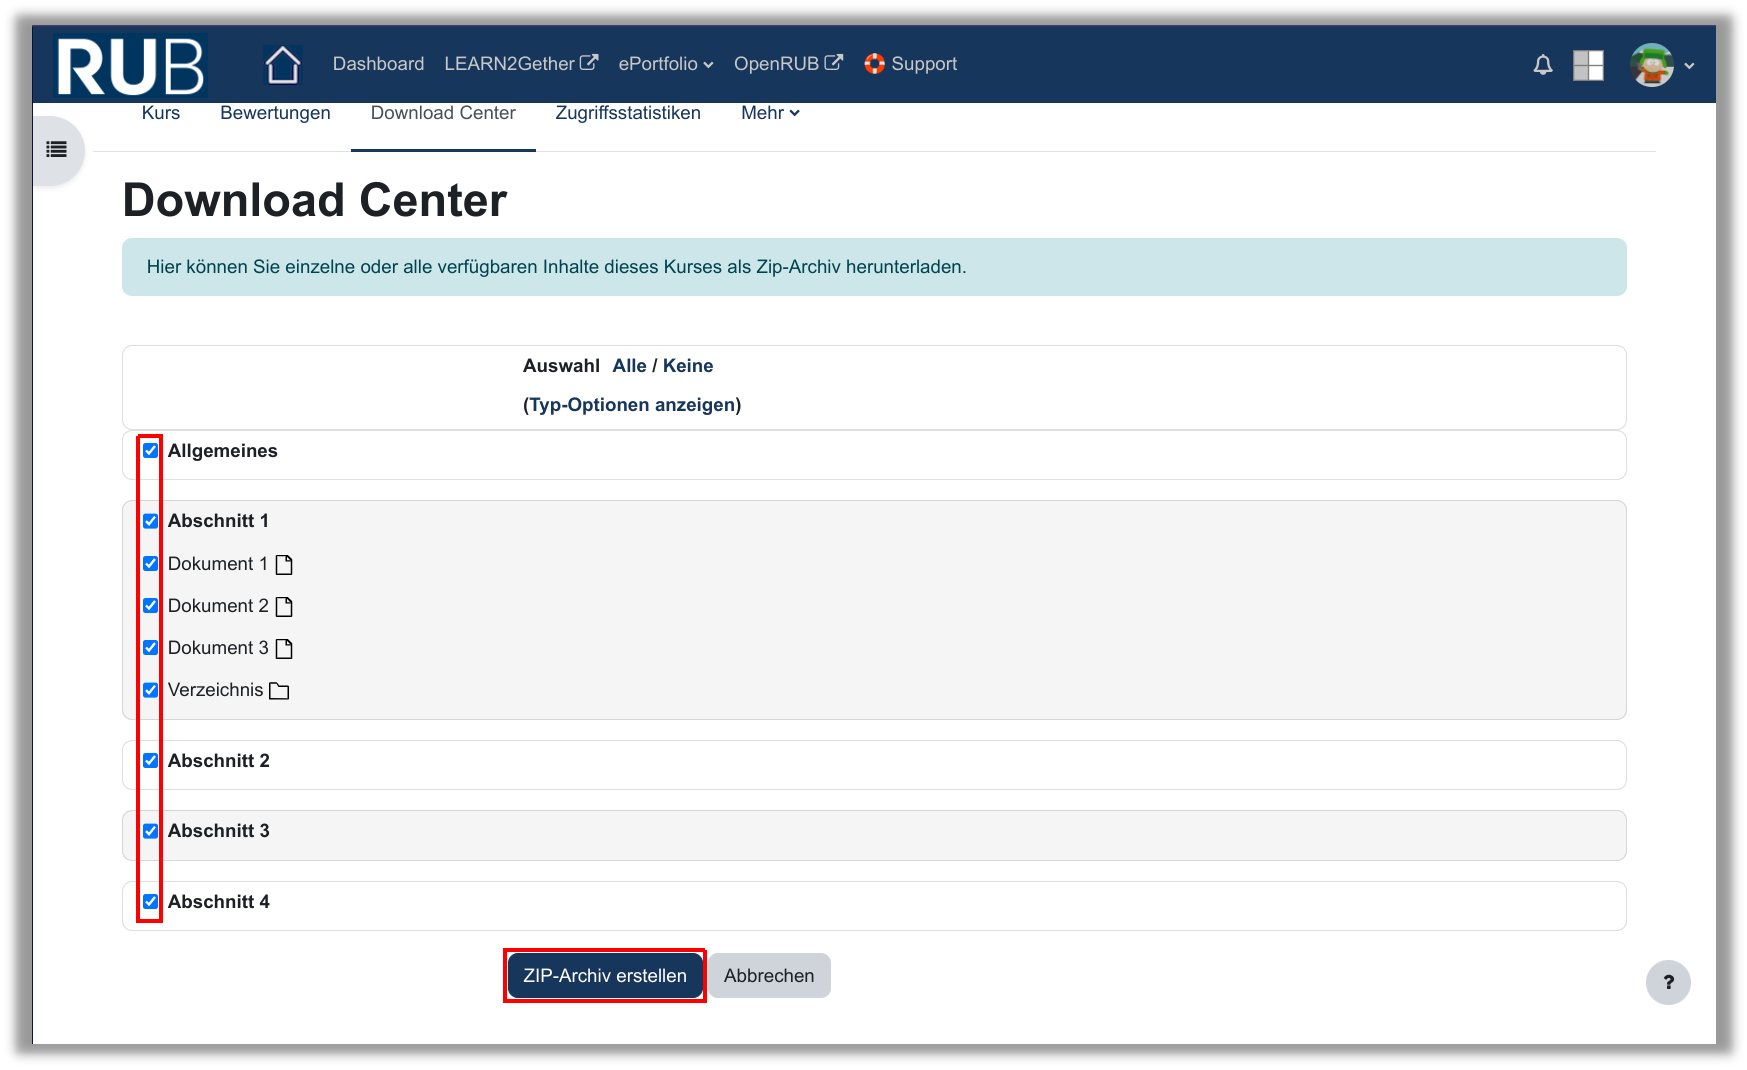Click the RUB logo
This screenshot has height=1070, width=1747.
pos(130,66)
